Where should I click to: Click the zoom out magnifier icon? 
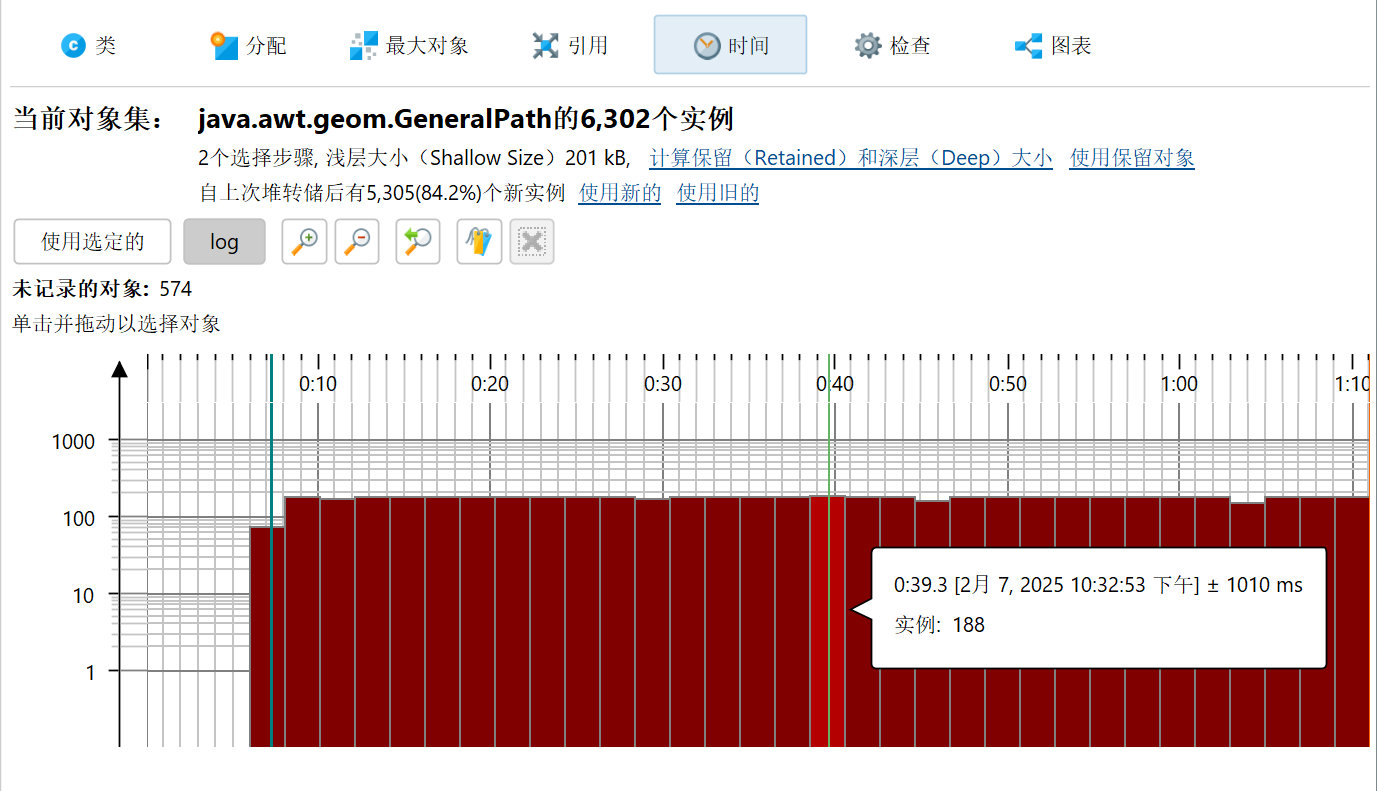357,242
